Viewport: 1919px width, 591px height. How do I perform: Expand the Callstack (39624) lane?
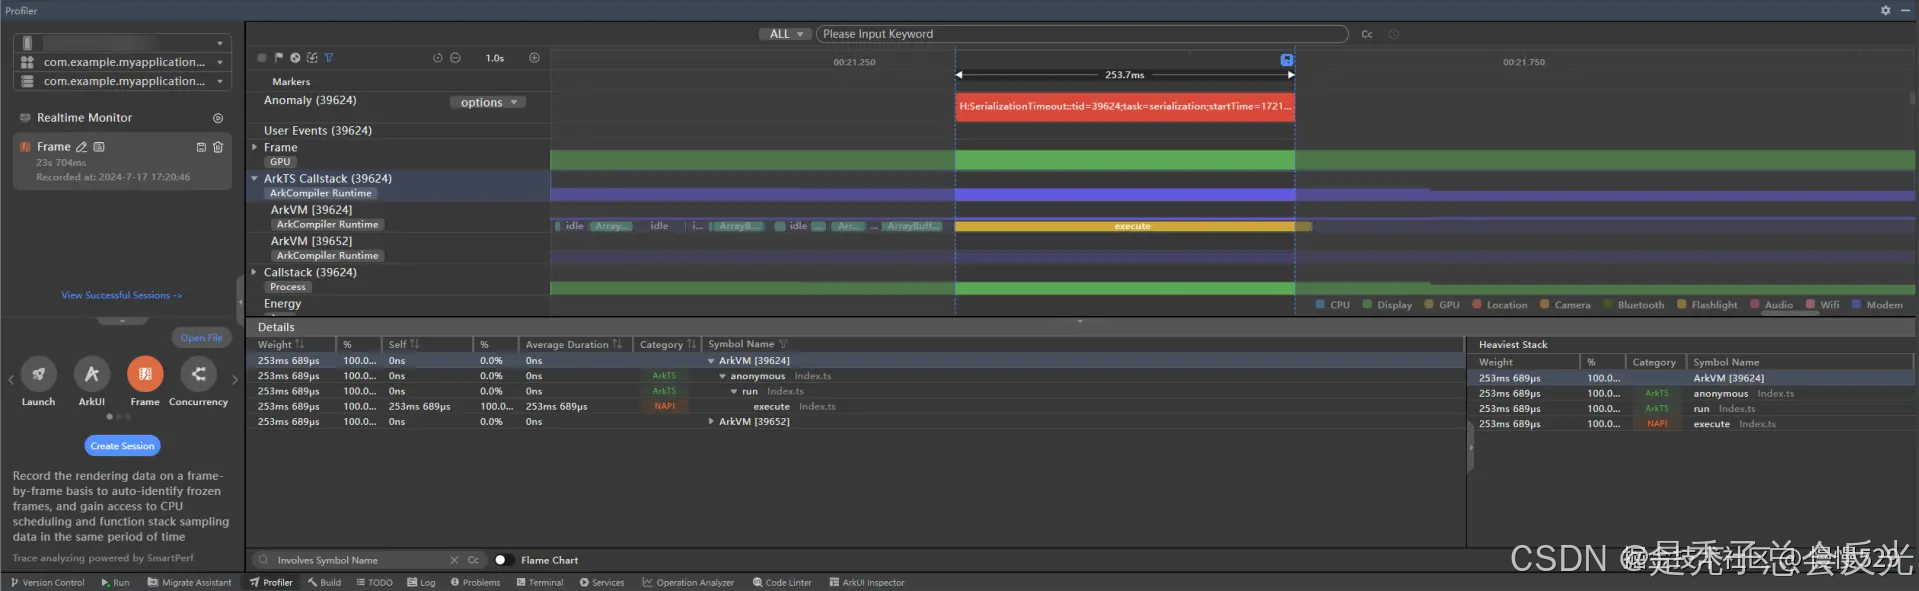pos(255,272)
